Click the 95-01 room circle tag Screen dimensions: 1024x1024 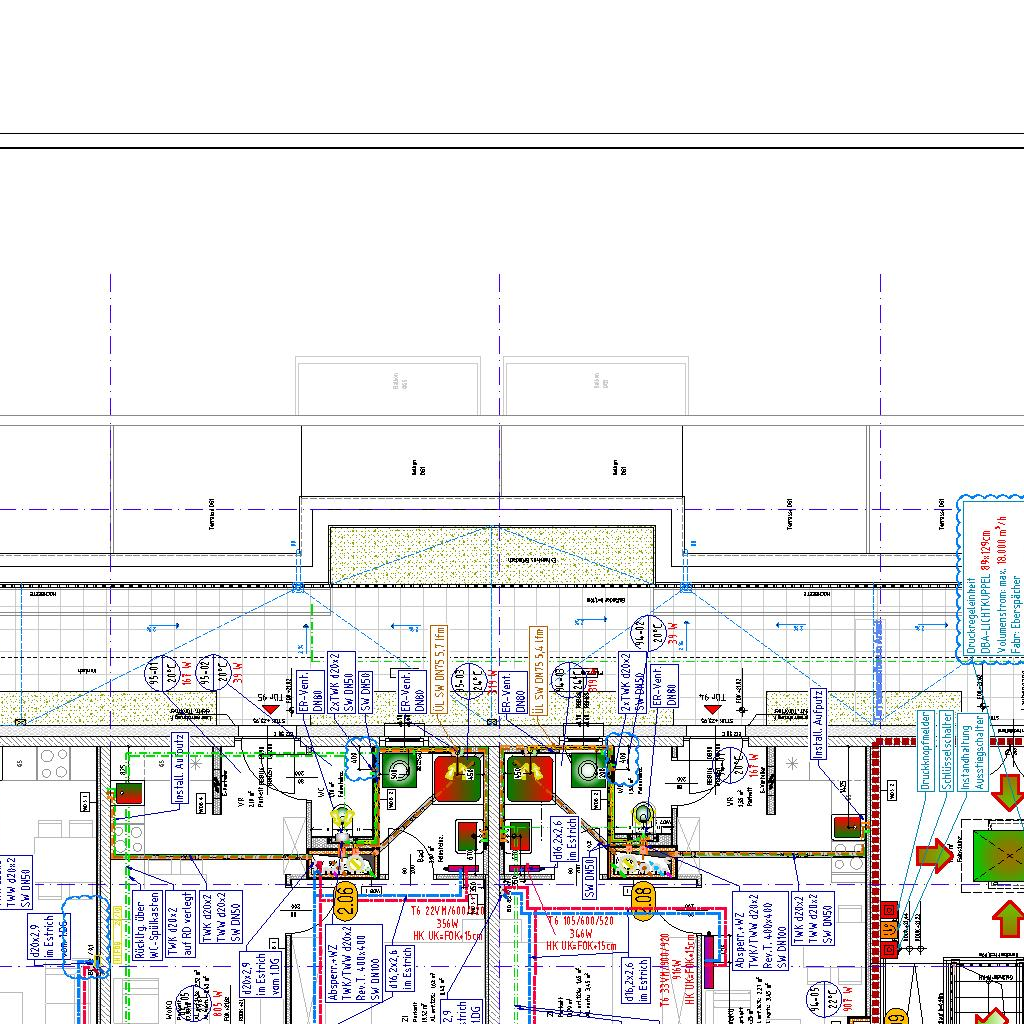(x=161, y=674)
